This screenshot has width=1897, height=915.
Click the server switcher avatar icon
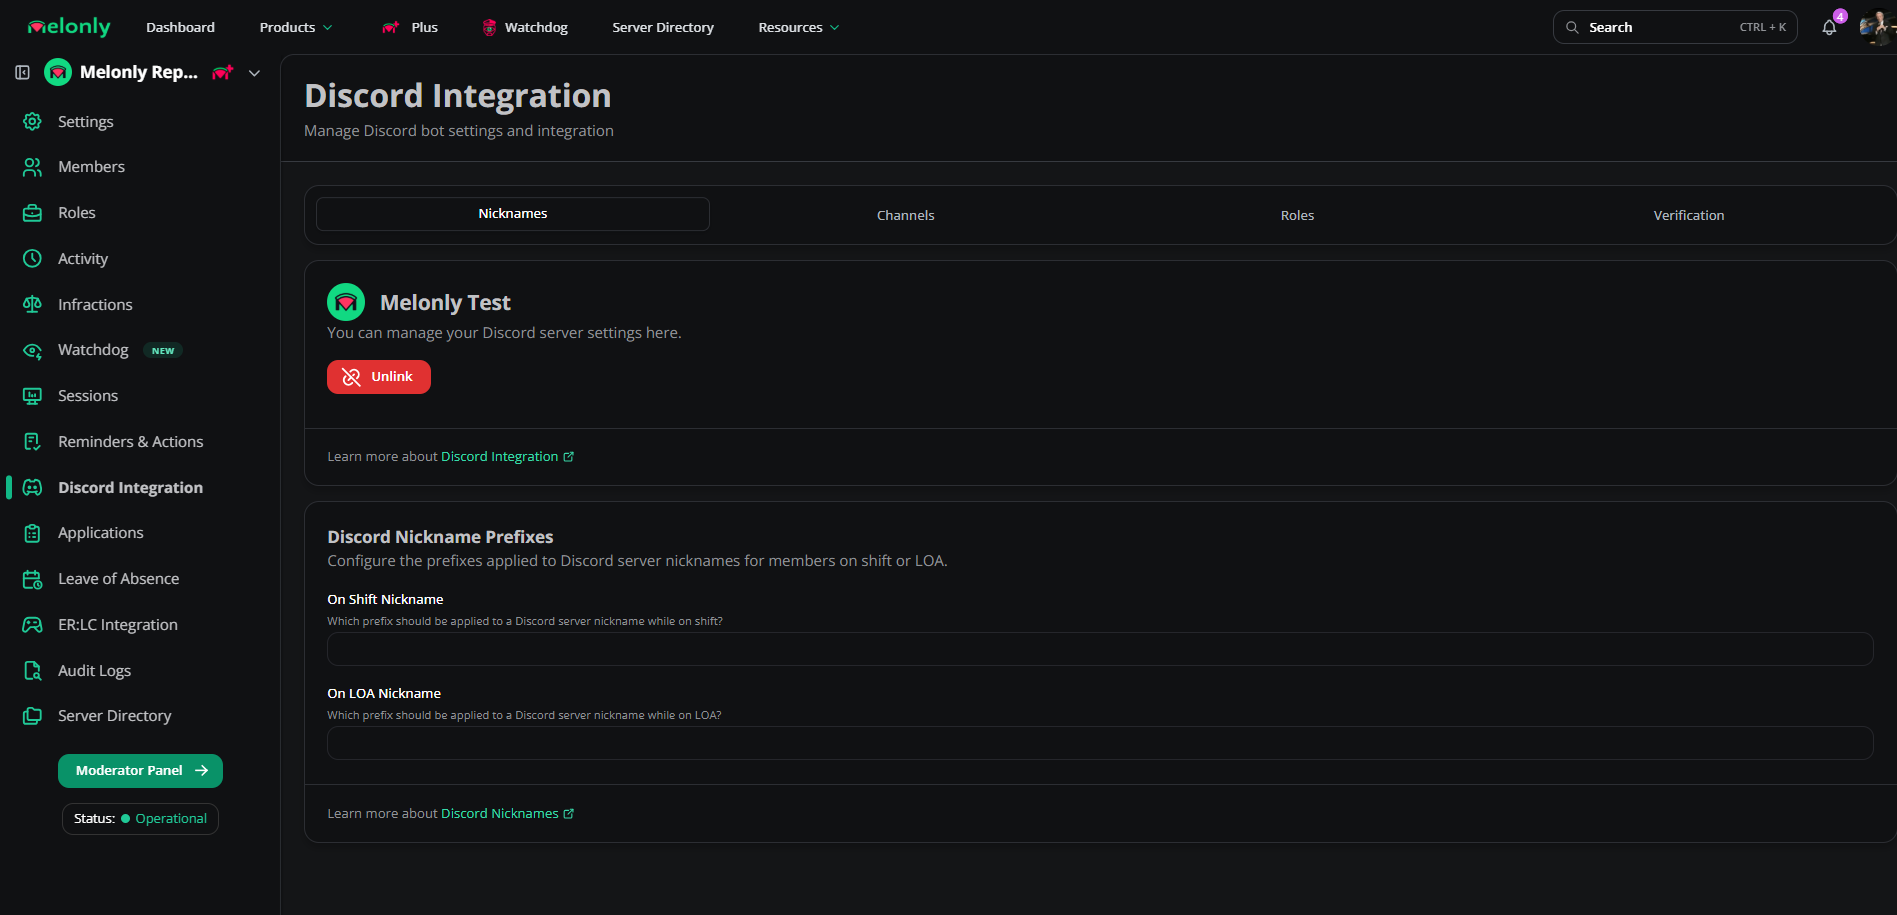58,72
